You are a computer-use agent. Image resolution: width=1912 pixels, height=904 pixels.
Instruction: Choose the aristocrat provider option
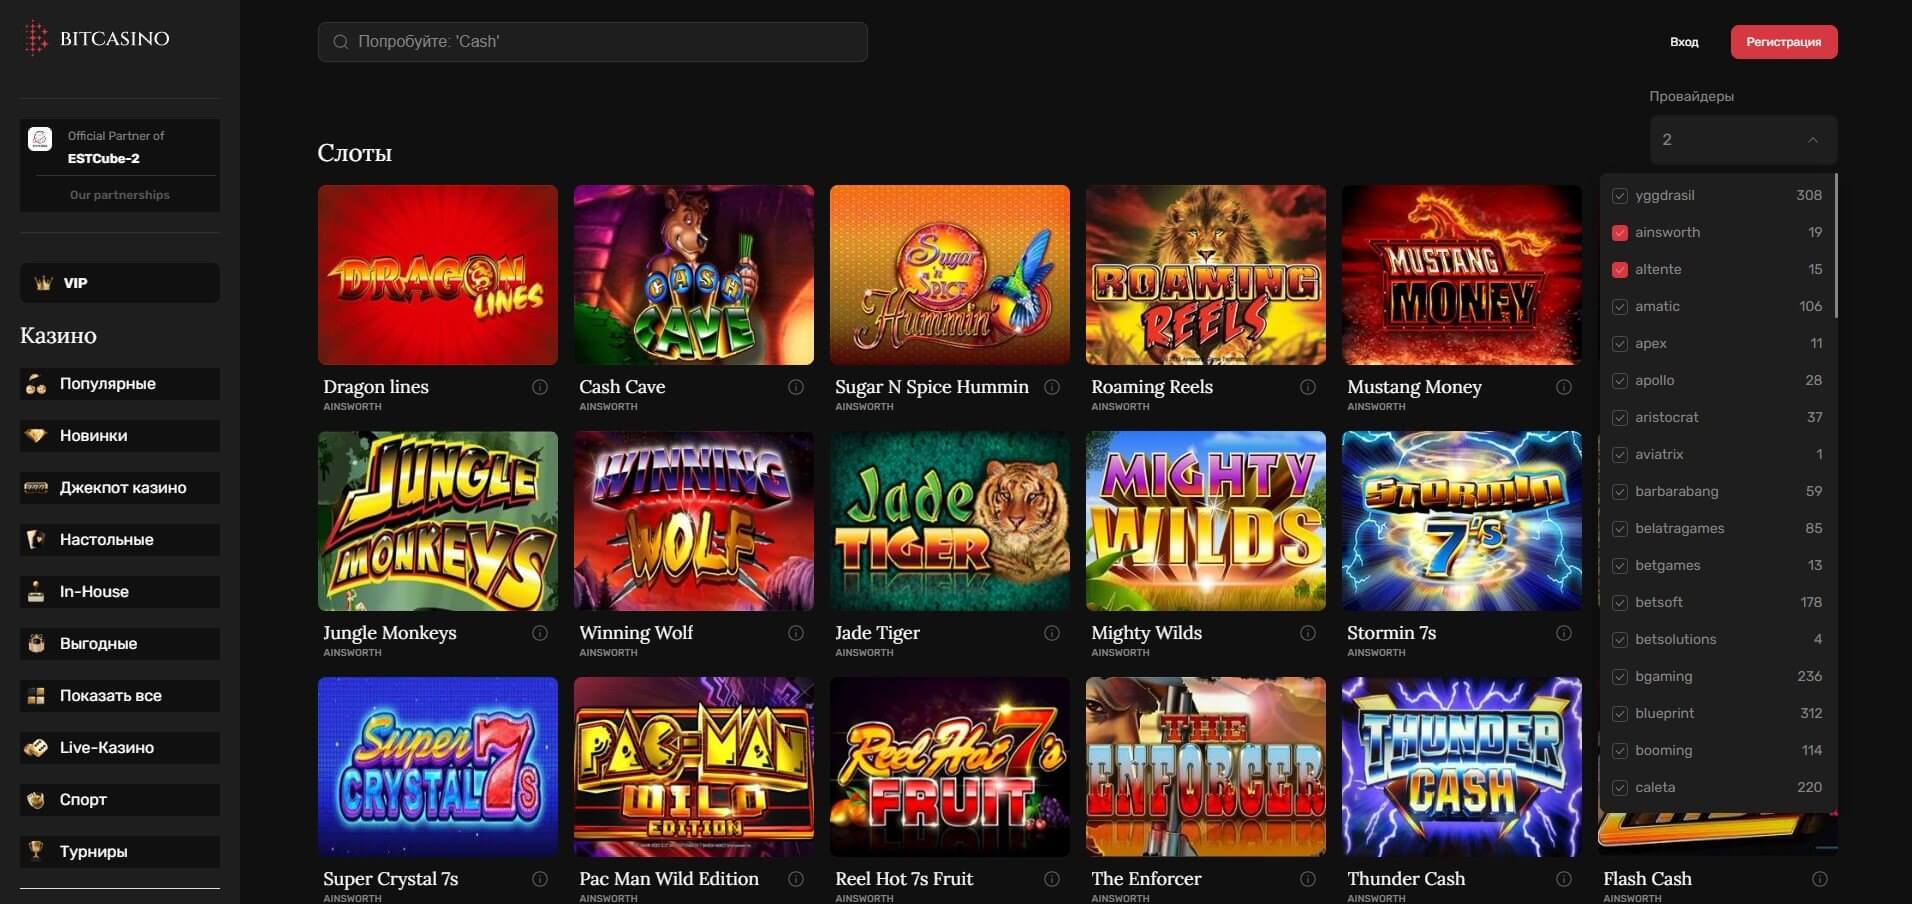(1717, 418)
